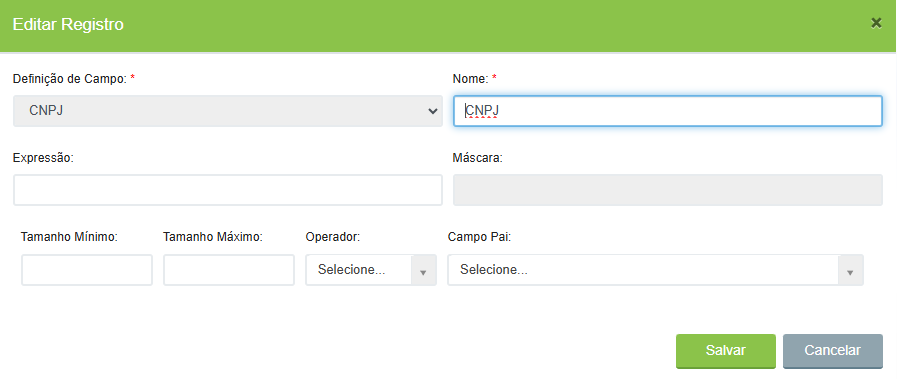Click inside the Expressão text box
This screenshot has width=897, height=379.
tap(228, 190)
